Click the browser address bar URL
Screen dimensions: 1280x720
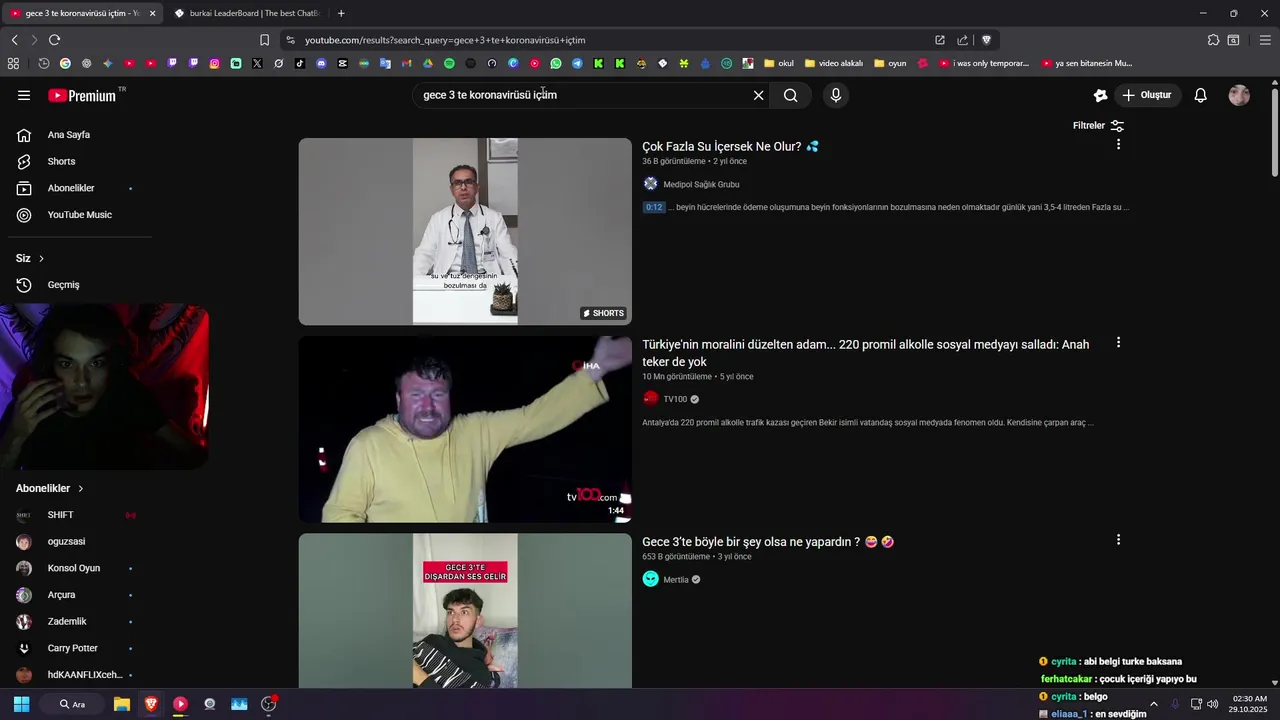click(445, 40)
